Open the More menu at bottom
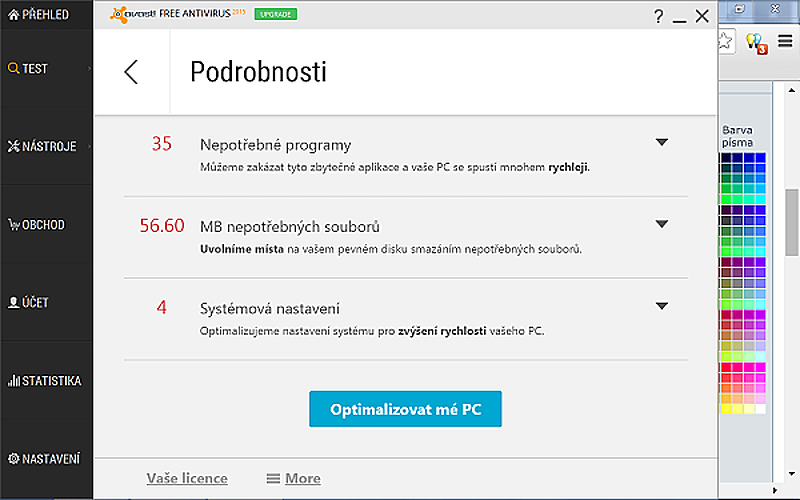 tap(293, 478)
